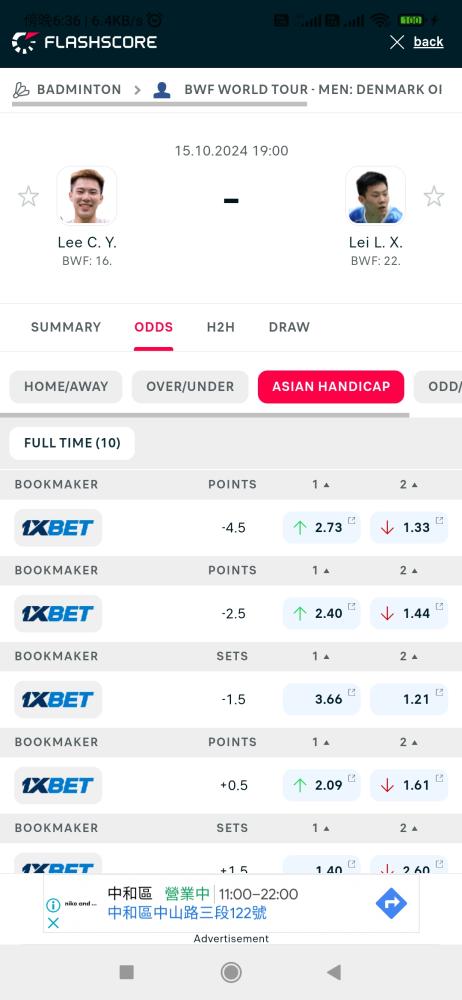Sort column 1 in the Sets -1.5 header
The height and width of the screenshot is (1000, 462).
327,656
